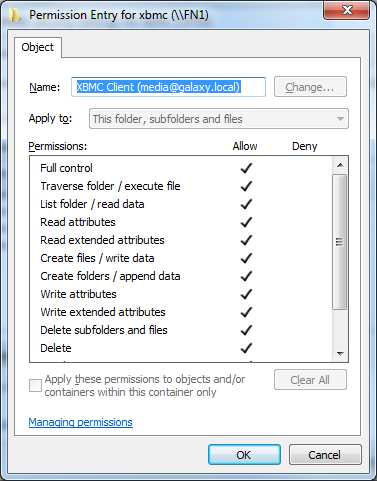The width and height of the screenshot is (377, 481).
Task: Confirm with the OK button
Action: [x=244, y=455]
